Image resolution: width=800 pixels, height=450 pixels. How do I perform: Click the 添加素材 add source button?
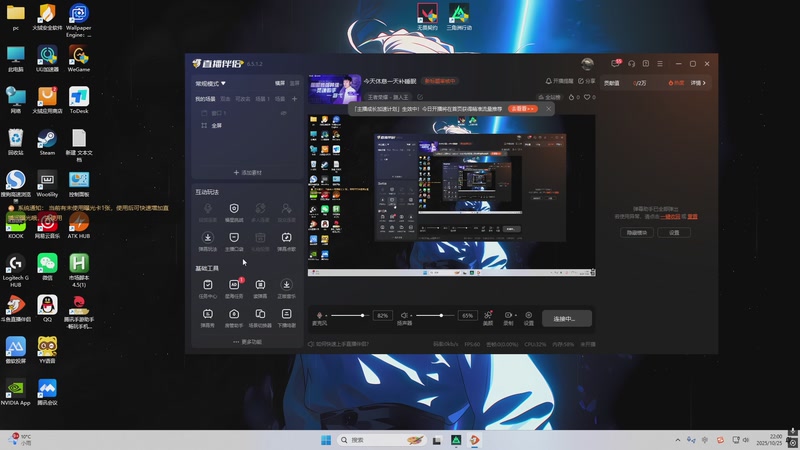click(247, 172)
